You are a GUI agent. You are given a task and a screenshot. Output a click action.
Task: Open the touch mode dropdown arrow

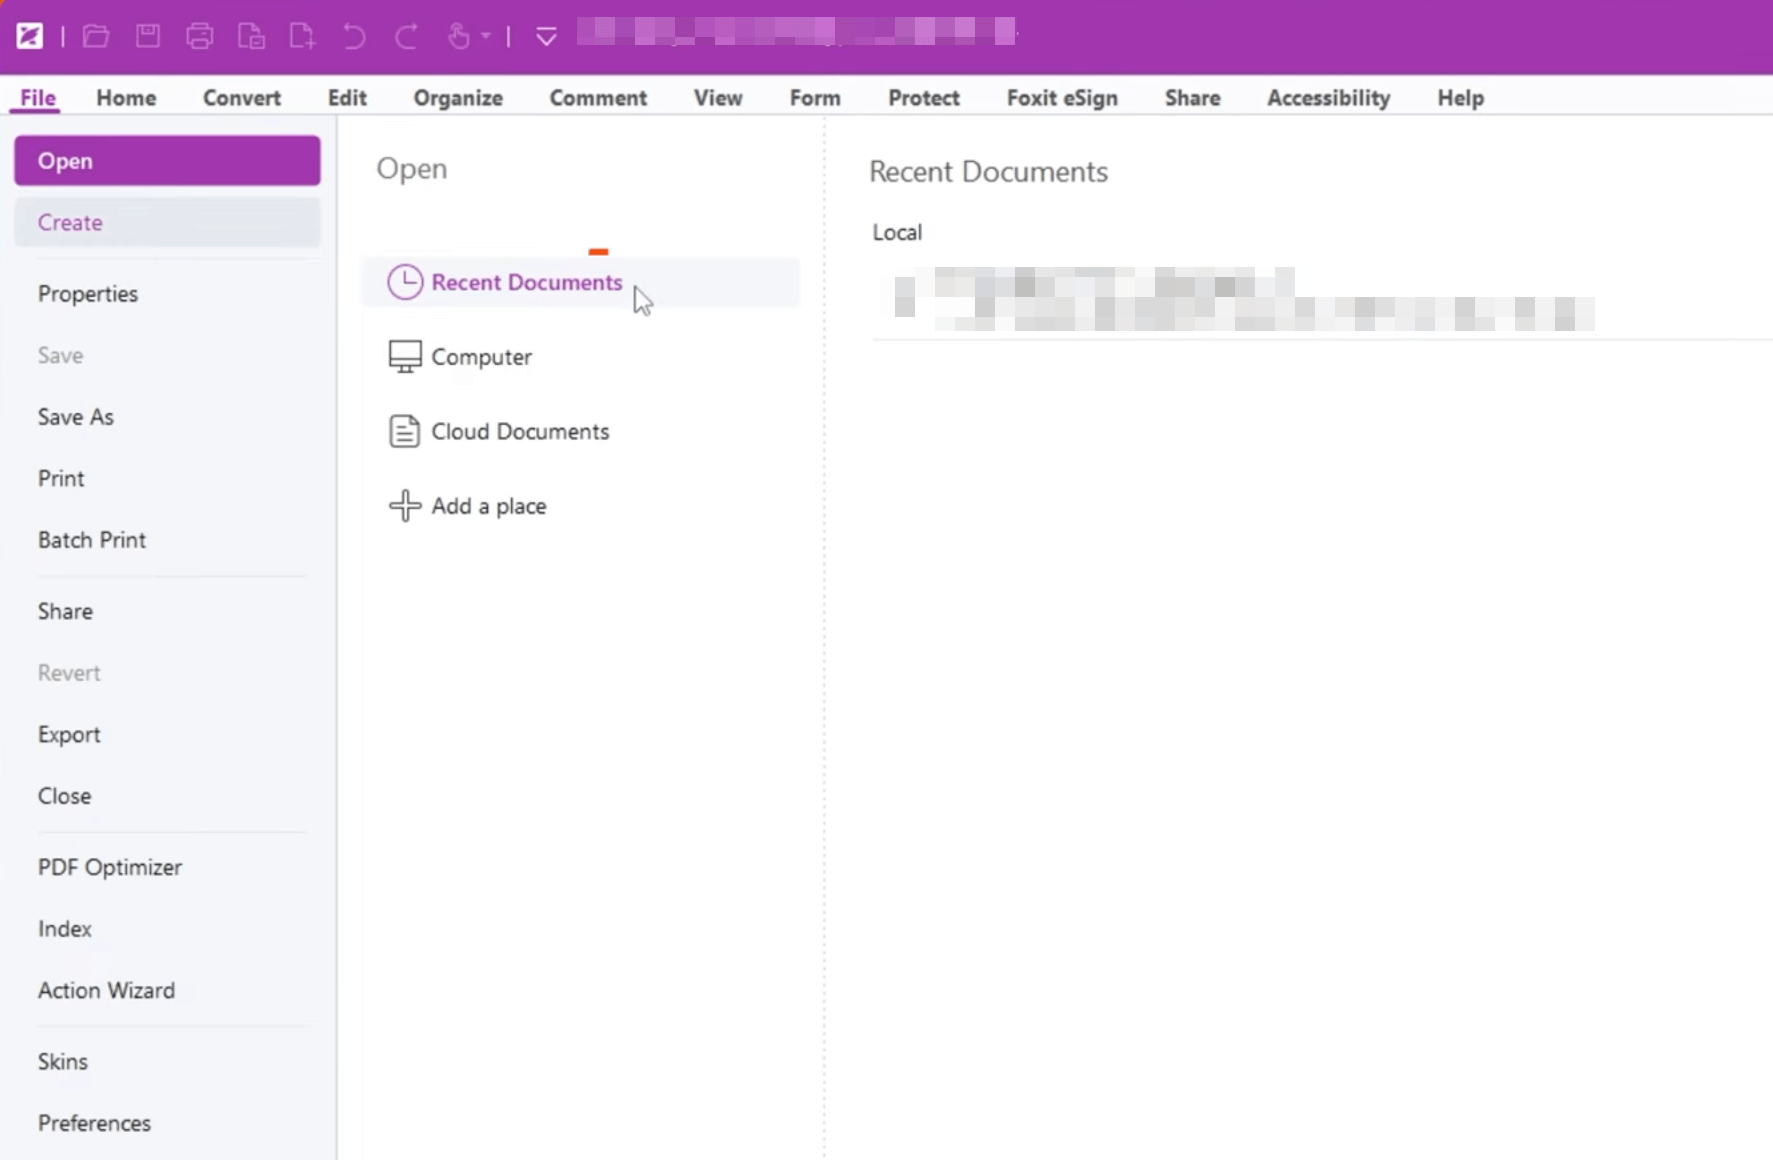[485, 36]
